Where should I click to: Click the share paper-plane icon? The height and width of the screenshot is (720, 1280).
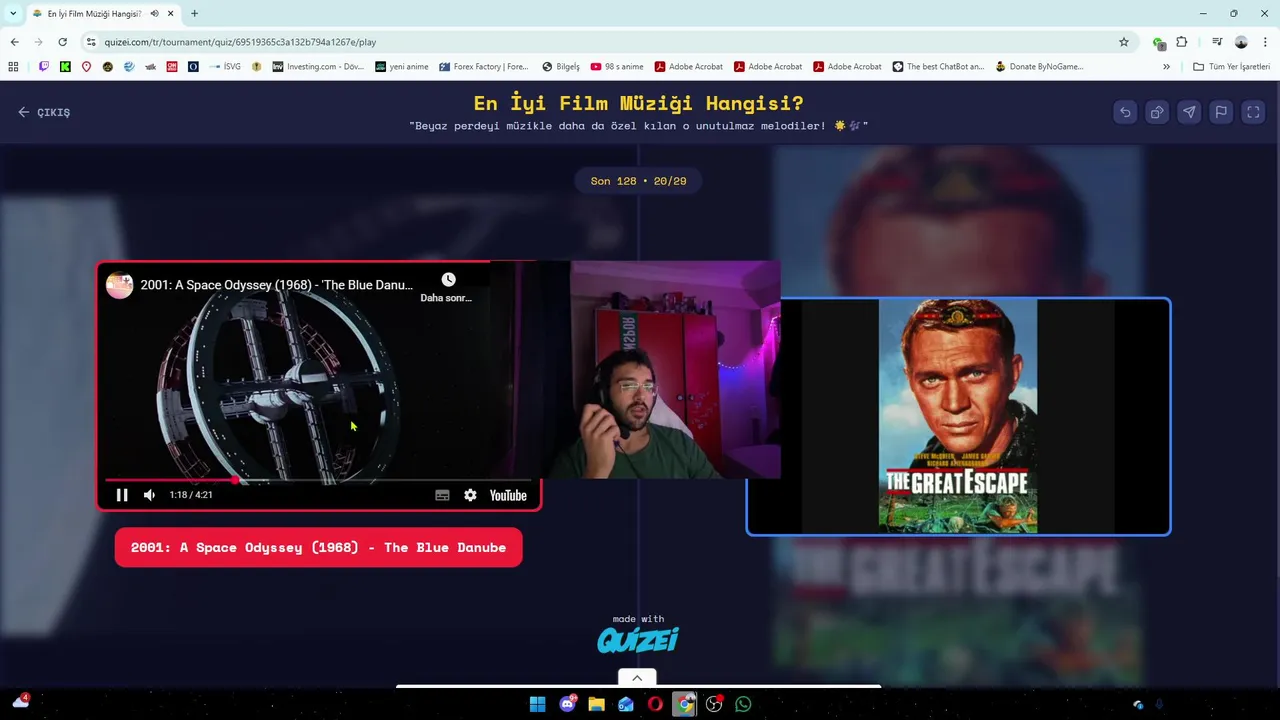click(1189, 112)
